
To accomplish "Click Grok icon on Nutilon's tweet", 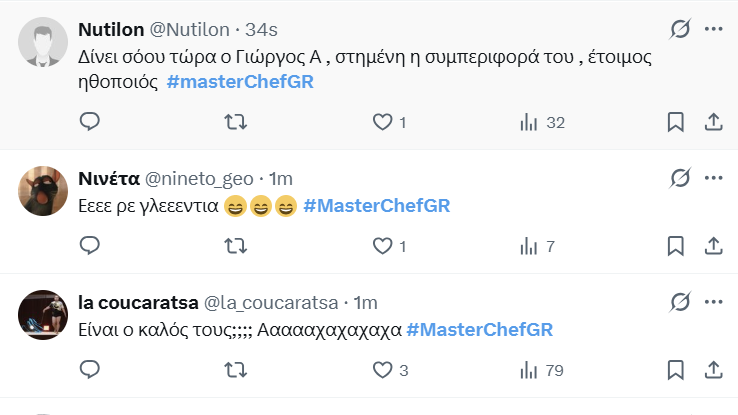I will click(x=680, y=30).
